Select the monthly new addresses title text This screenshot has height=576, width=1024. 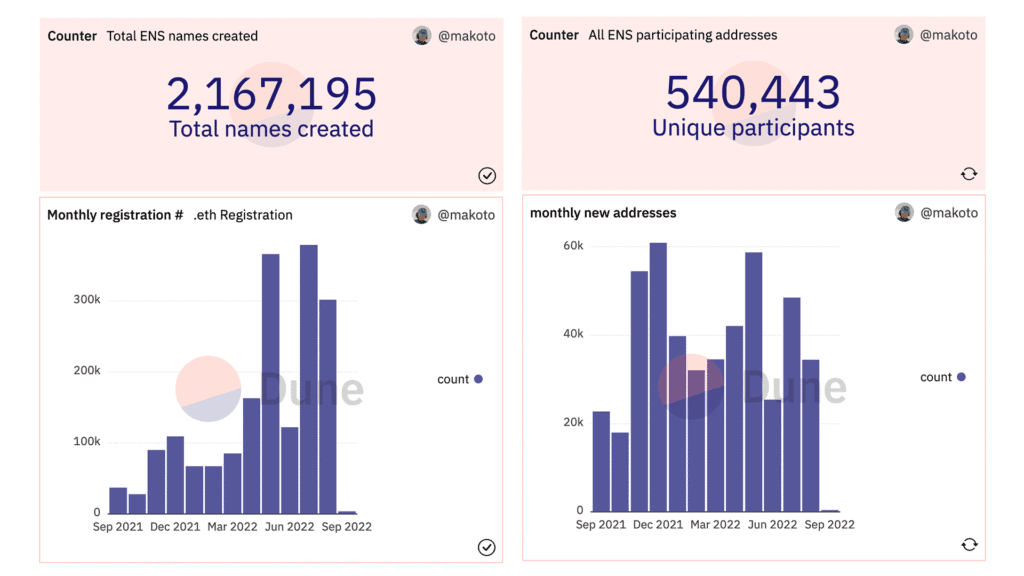tap(601, 212)
